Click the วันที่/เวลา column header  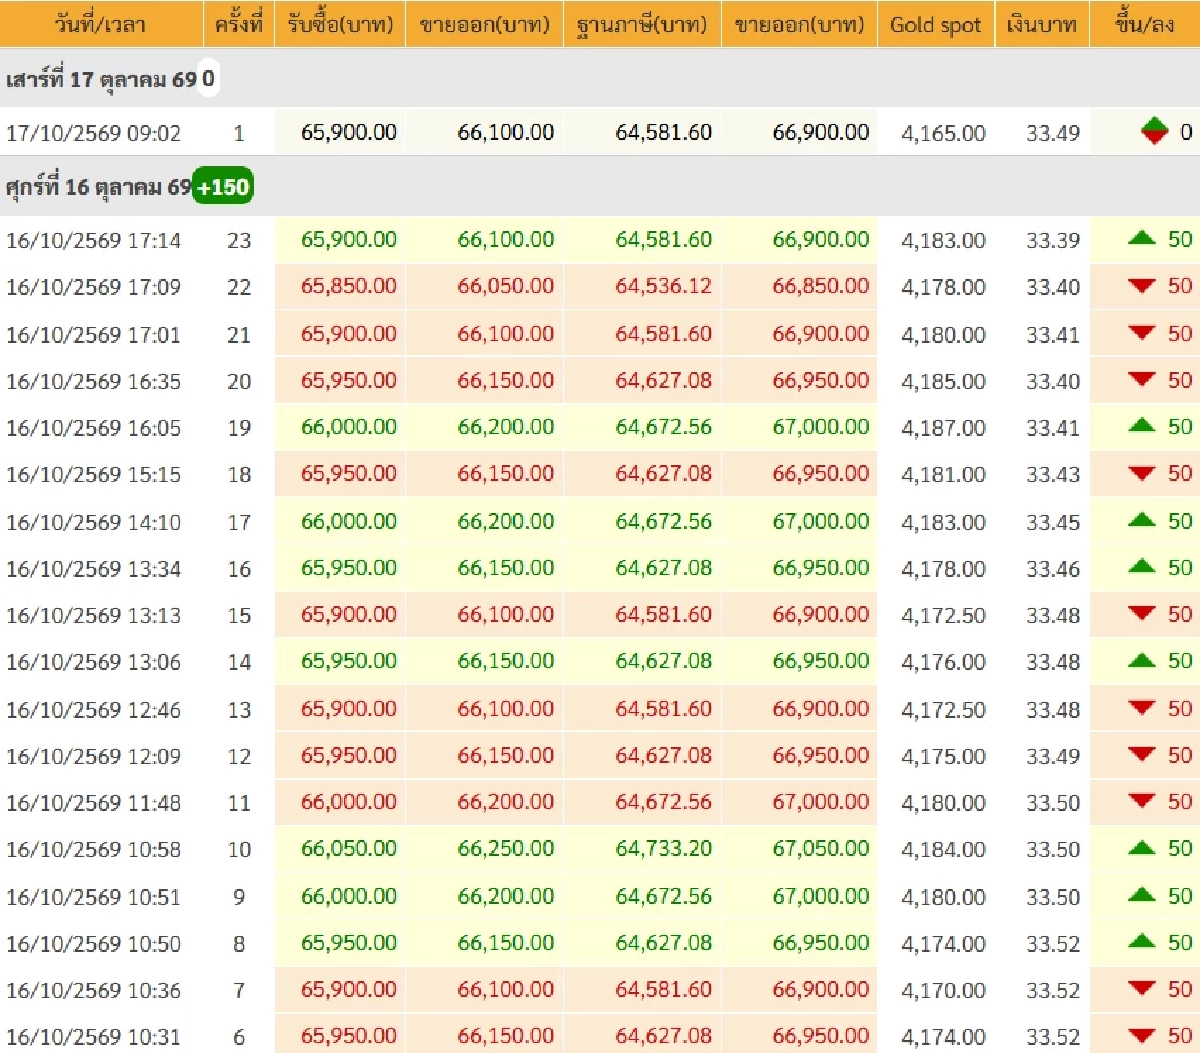pos(100,24)
